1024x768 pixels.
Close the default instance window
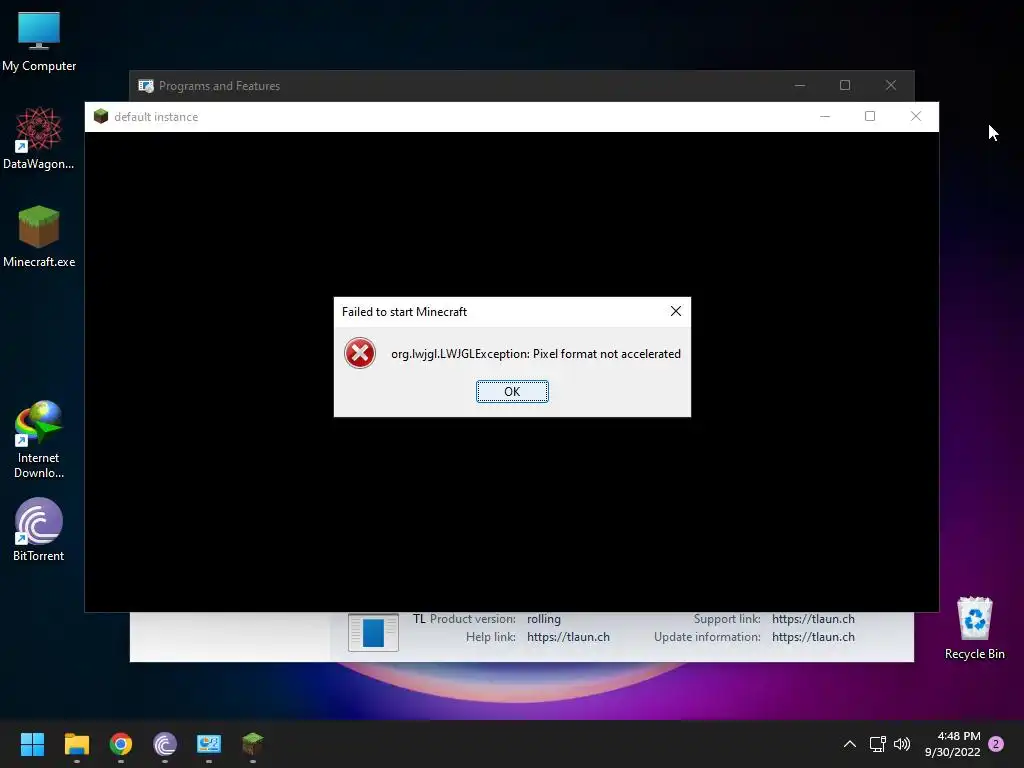(916, 116)
